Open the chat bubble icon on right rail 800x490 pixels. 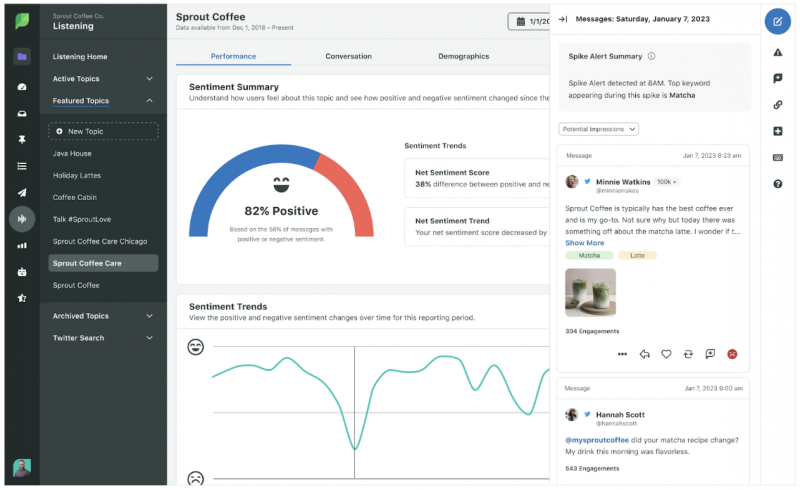(778, 78)
